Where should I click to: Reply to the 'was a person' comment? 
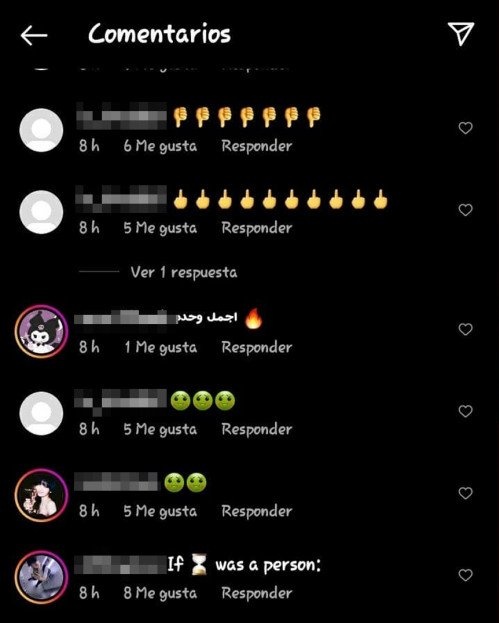pos(257,593)
